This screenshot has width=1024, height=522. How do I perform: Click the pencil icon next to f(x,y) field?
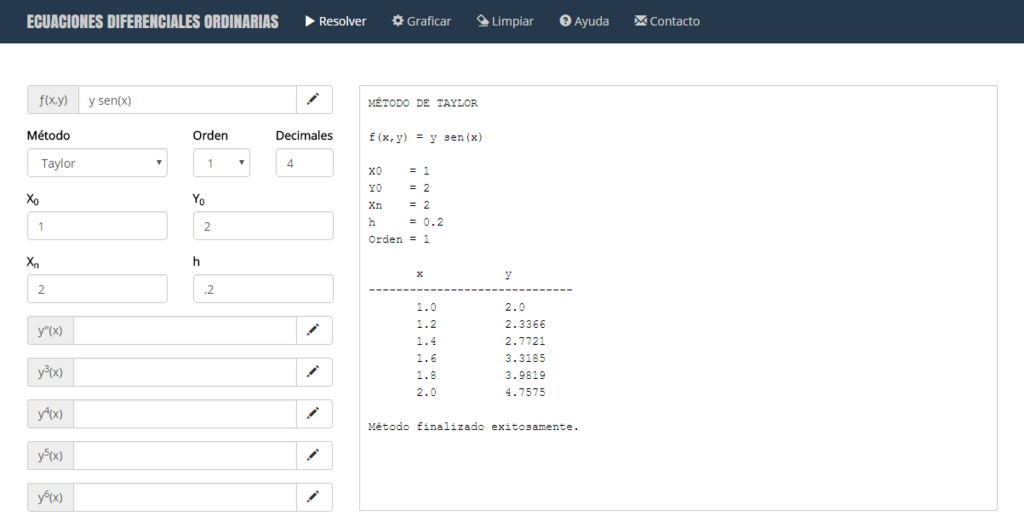(314, 100)
